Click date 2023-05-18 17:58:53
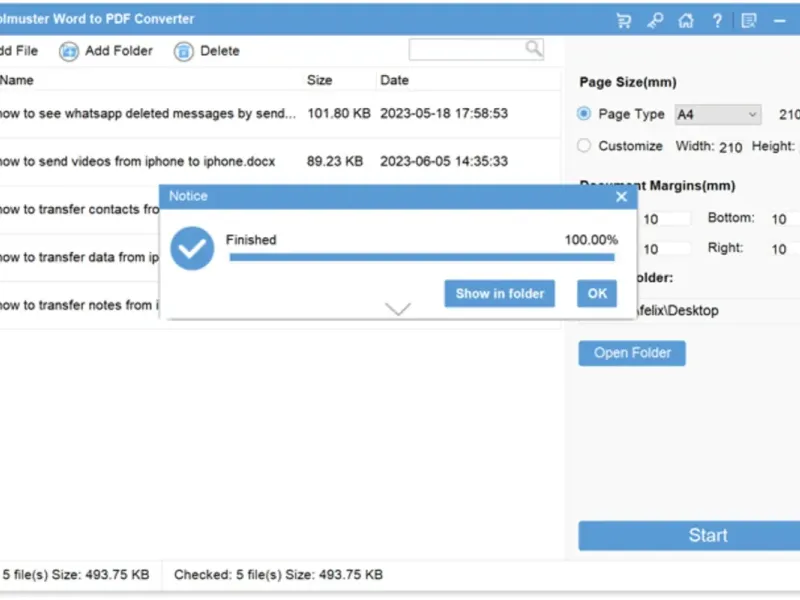Screen dimensions: 800x600 point(444,113)
